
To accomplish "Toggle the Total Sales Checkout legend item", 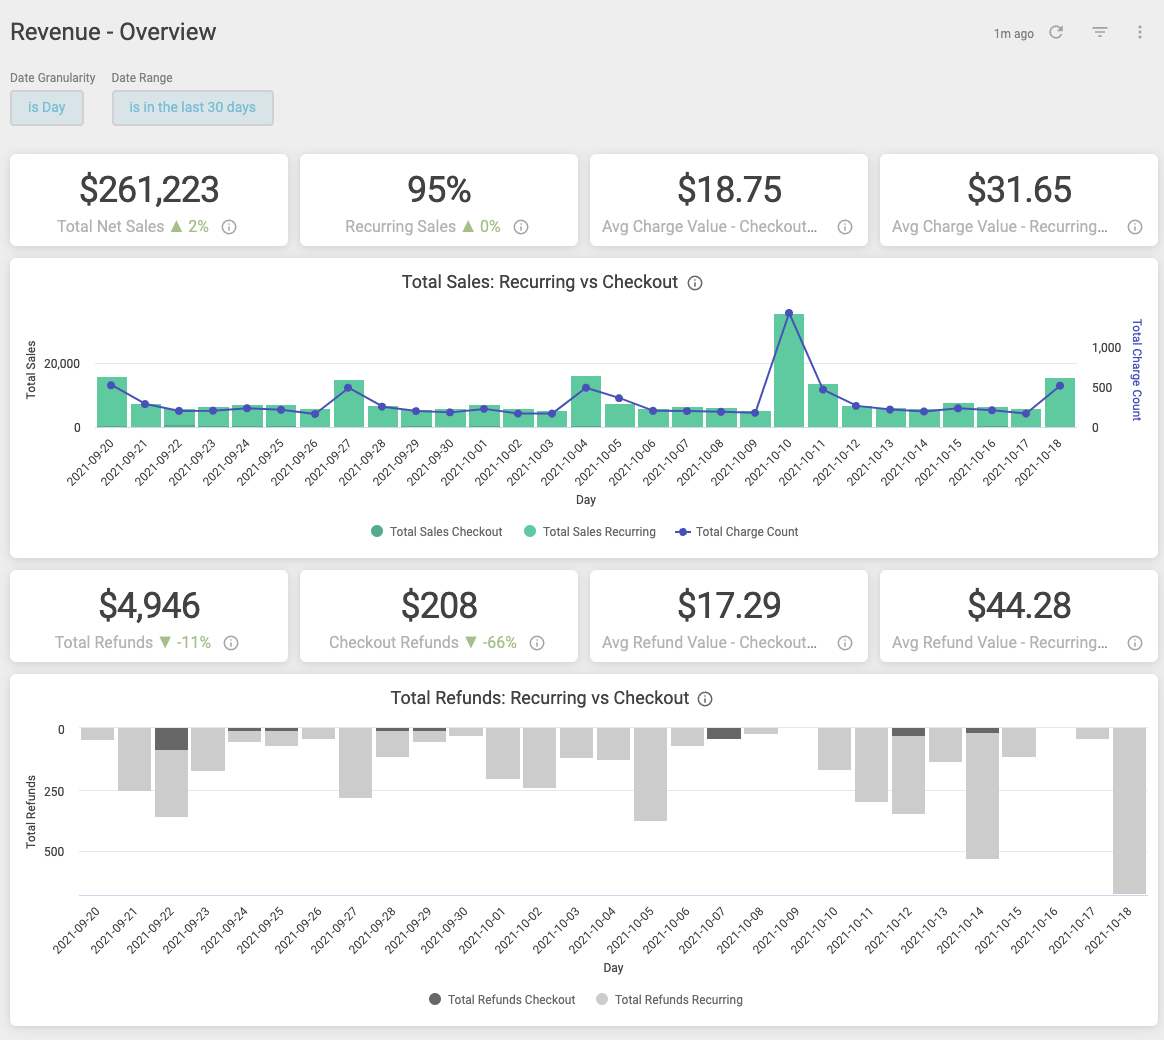I will coord(436,531).
